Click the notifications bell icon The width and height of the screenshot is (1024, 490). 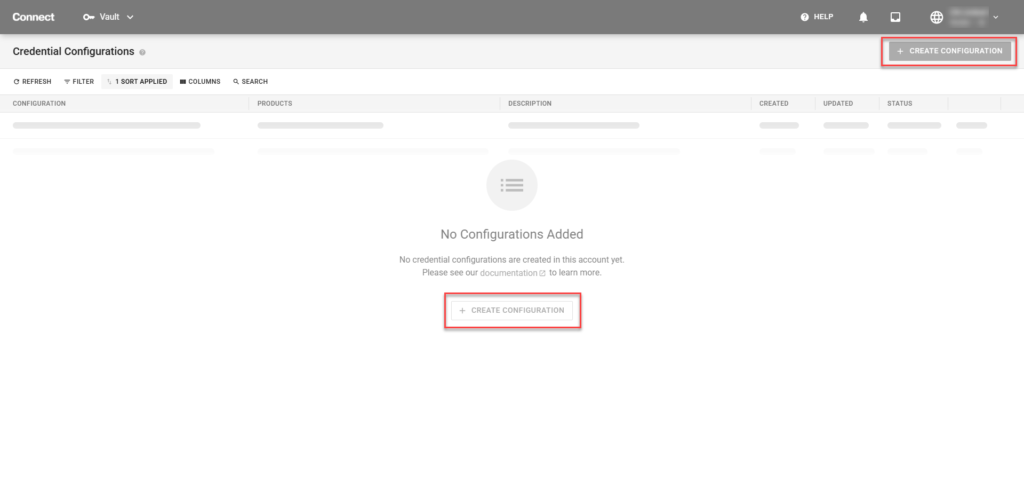click(863, 17)
